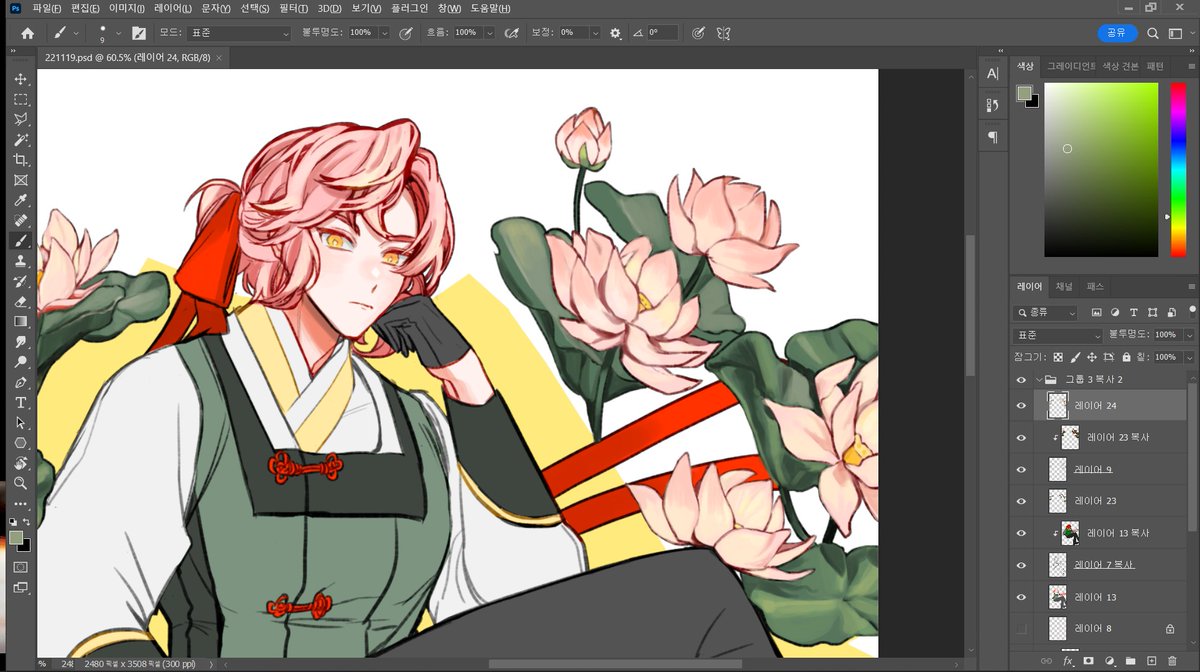Show hidden 레이어 8 layer
1200x672 pixels.
click(1021, 629)
